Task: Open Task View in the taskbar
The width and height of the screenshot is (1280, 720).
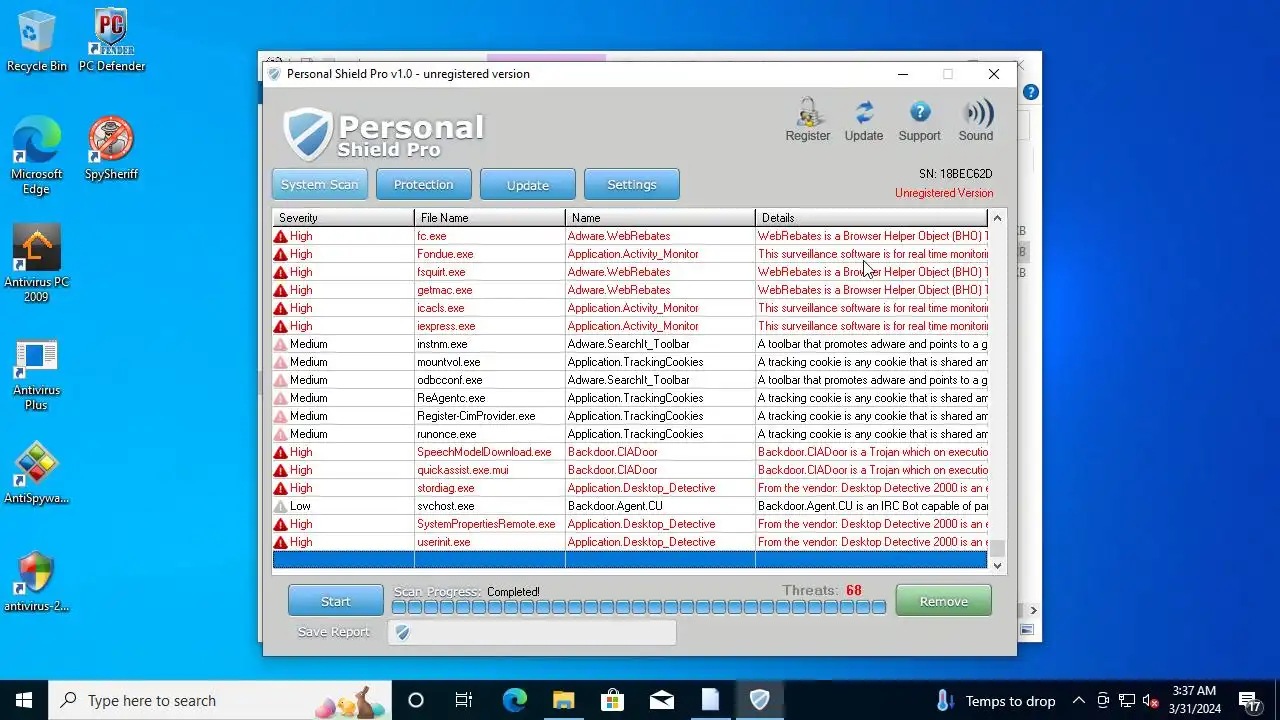Action: point(464,700)
